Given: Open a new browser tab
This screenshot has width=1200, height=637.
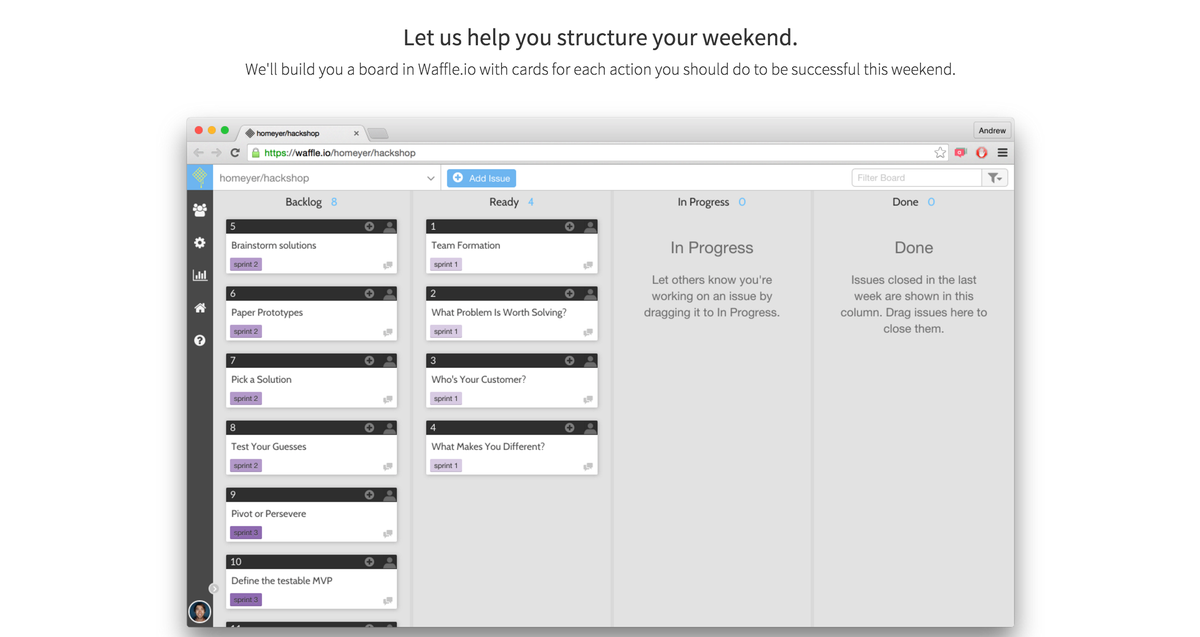Looking at the screenshot, I should pos(378,133).
